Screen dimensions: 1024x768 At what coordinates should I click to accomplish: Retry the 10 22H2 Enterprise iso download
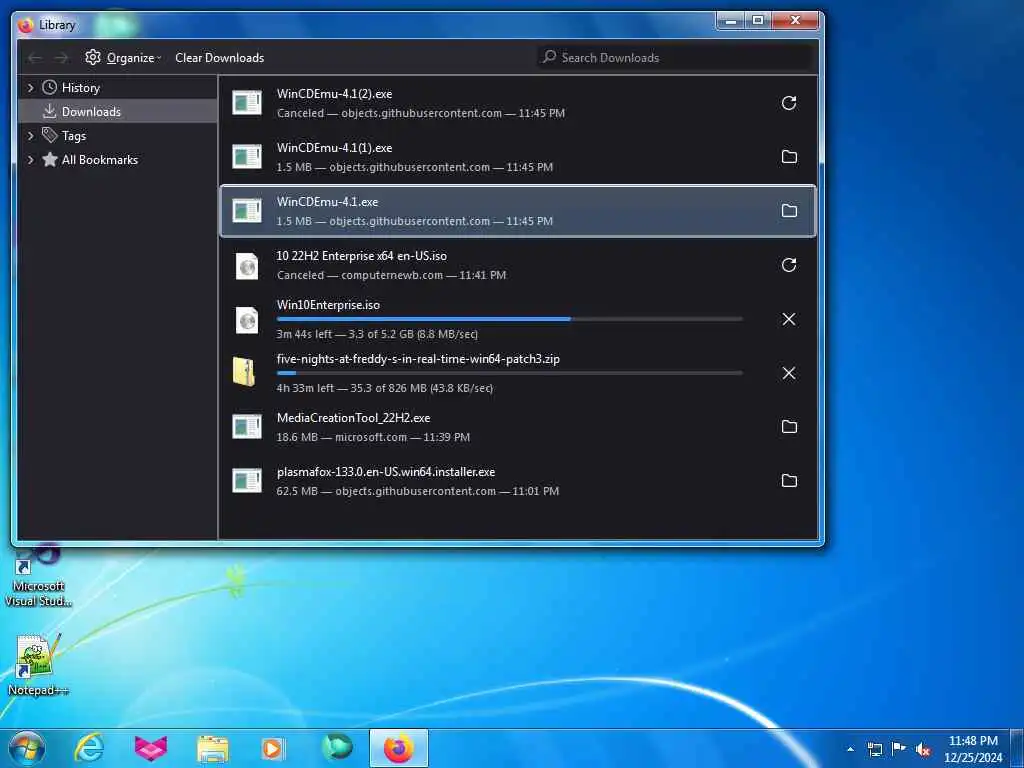point(788,264)
